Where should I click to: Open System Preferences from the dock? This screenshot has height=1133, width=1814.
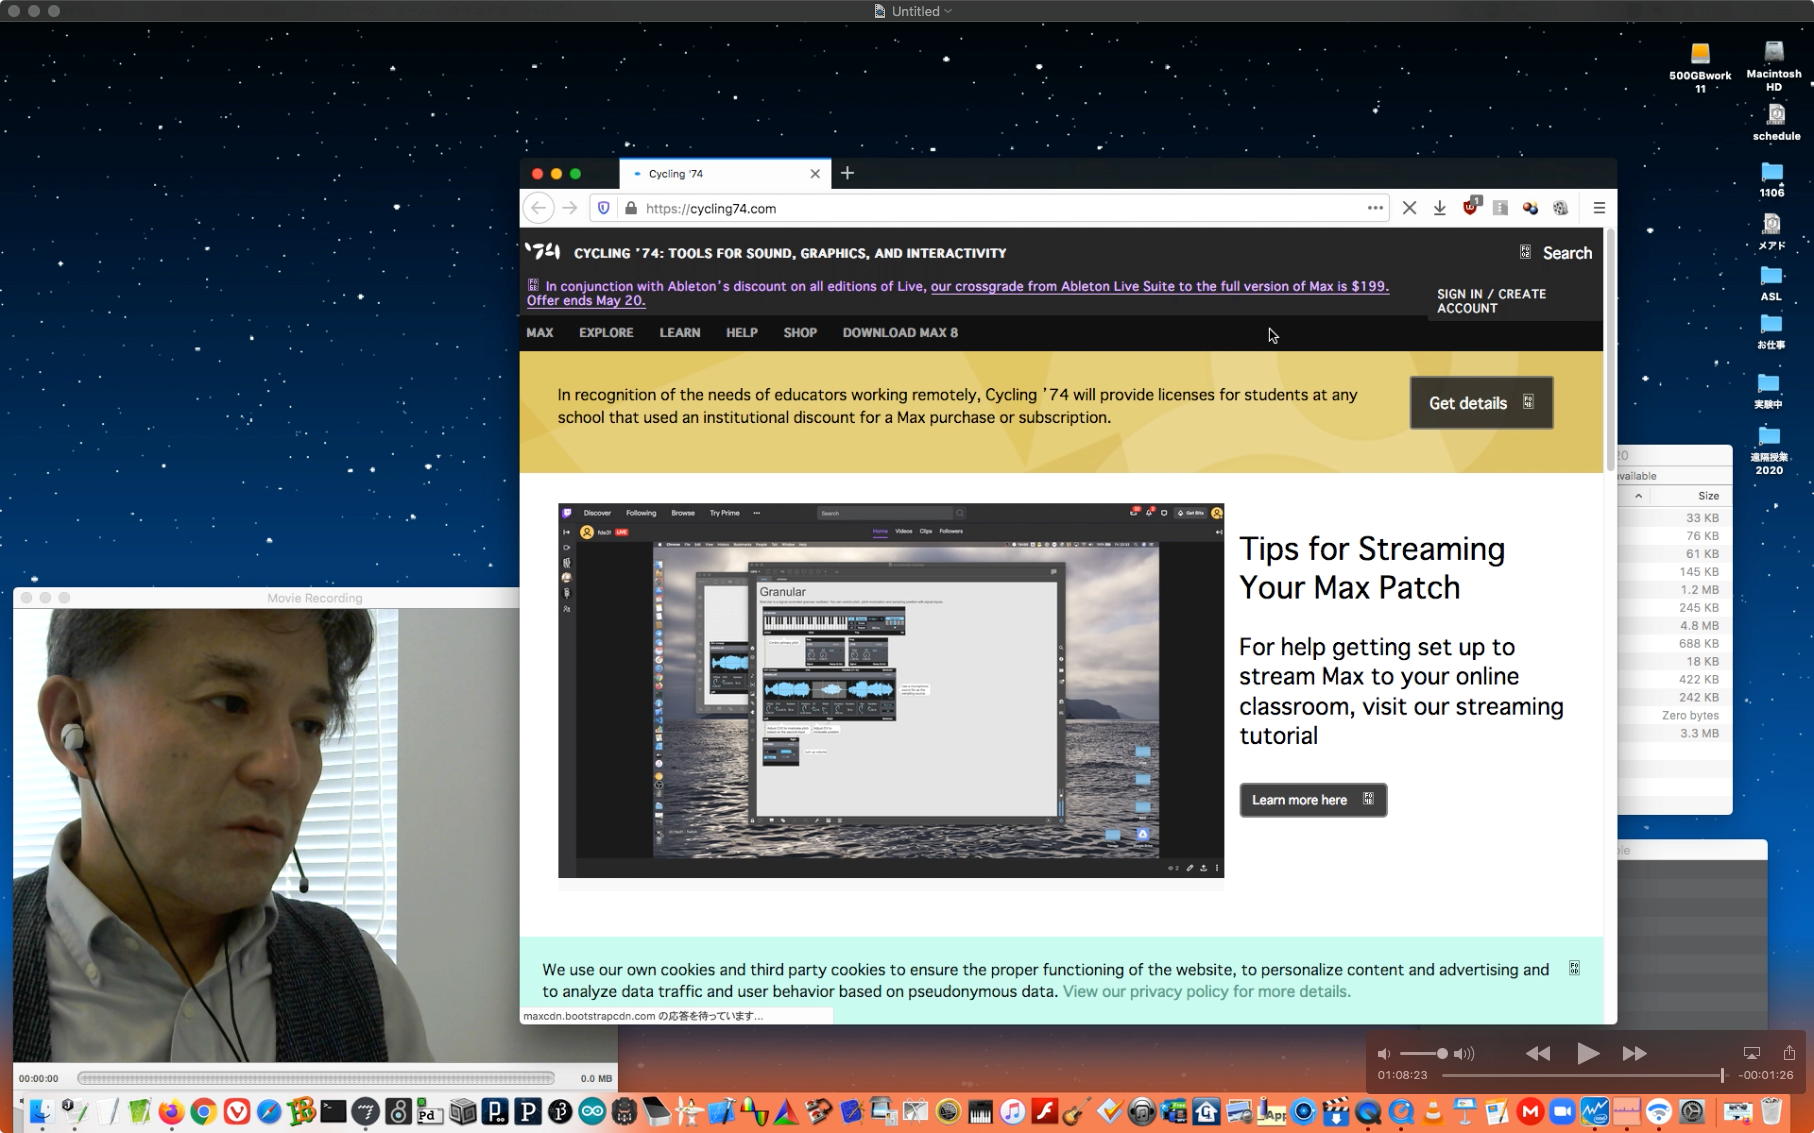pyautogui.click(x=1692, y=1112)
